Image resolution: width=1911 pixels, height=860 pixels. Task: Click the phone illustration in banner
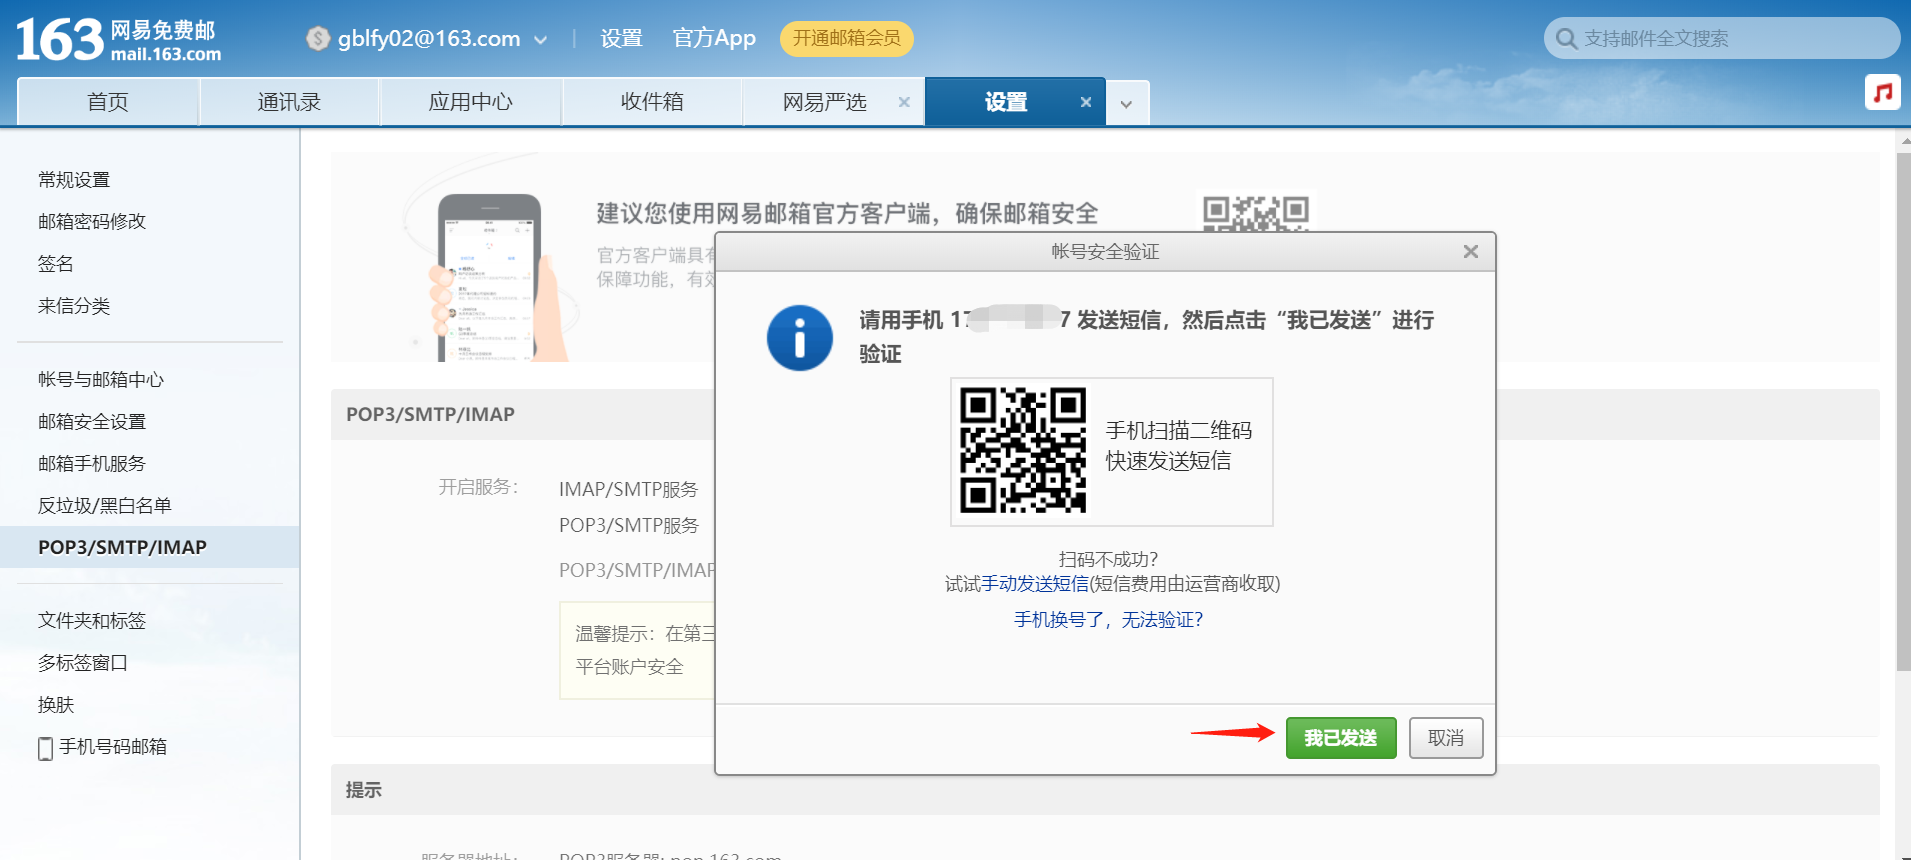coord(490,278)
